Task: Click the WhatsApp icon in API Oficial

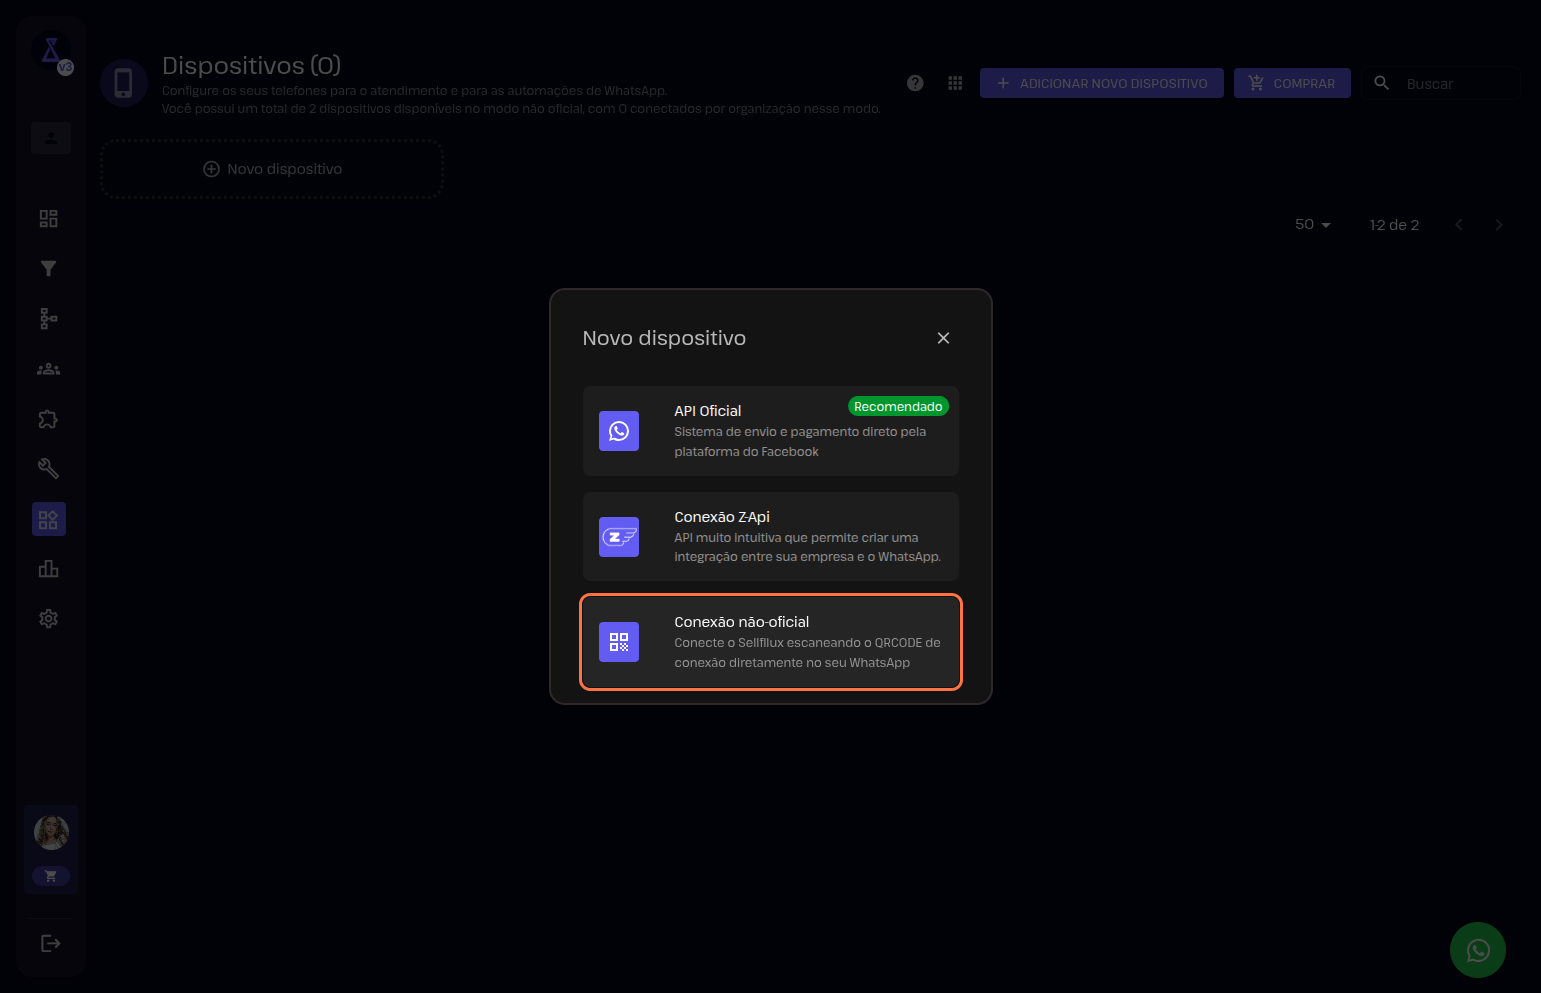Action: click(x=619, y=431)
